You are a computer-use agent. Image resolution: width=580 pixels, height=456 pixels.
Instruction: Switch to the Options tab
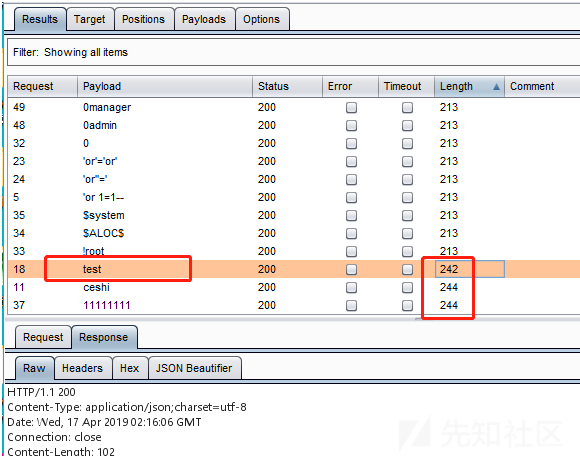[x=262, y=19]
